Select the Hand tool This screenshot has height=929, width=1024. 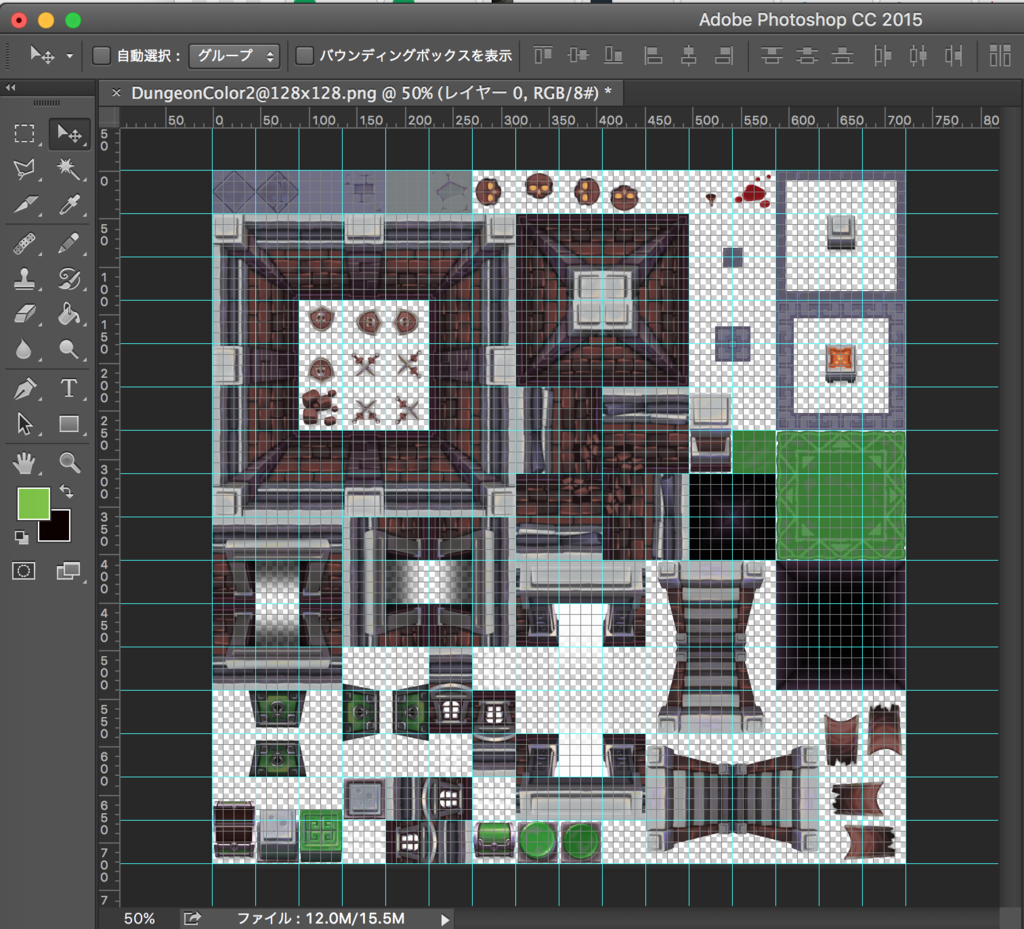tap(25, 463)
